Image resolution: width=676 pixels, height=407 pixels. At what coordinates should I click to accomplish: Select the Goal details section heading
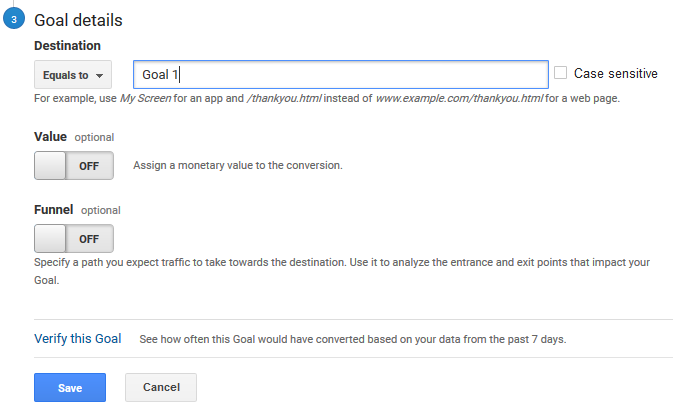(x=78, y=20)
